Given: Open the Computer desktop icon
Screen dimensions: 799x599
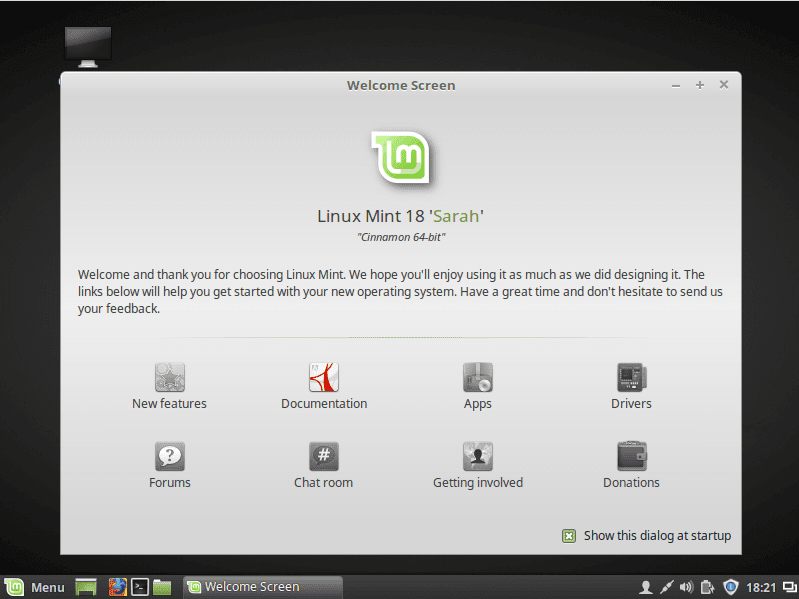Looking at the screenshot, I should point(88,47).
